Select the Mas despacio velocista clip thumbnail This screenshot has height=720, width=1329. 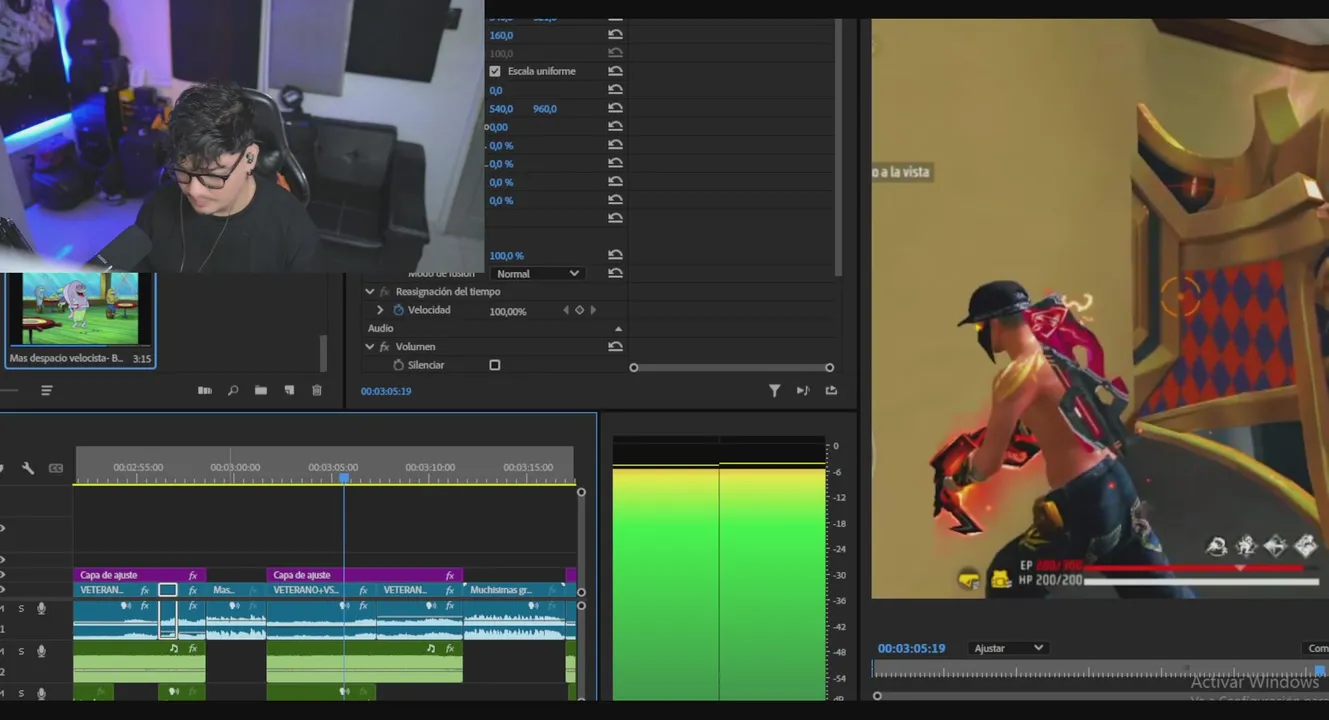point(80,309)
